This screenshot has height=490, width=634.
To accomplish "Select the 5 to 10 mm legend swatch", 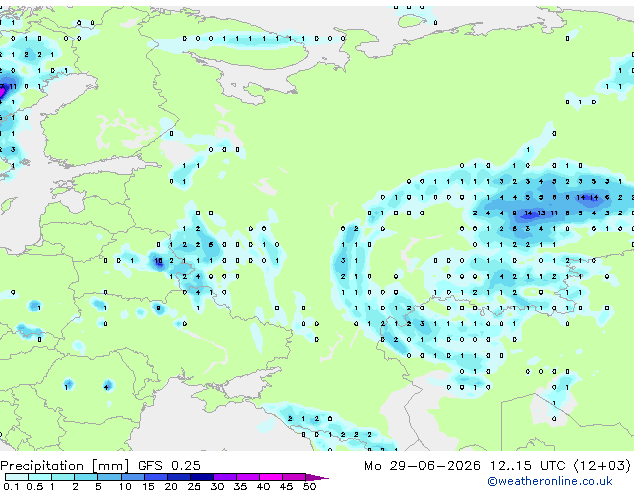I will point(109,477).
